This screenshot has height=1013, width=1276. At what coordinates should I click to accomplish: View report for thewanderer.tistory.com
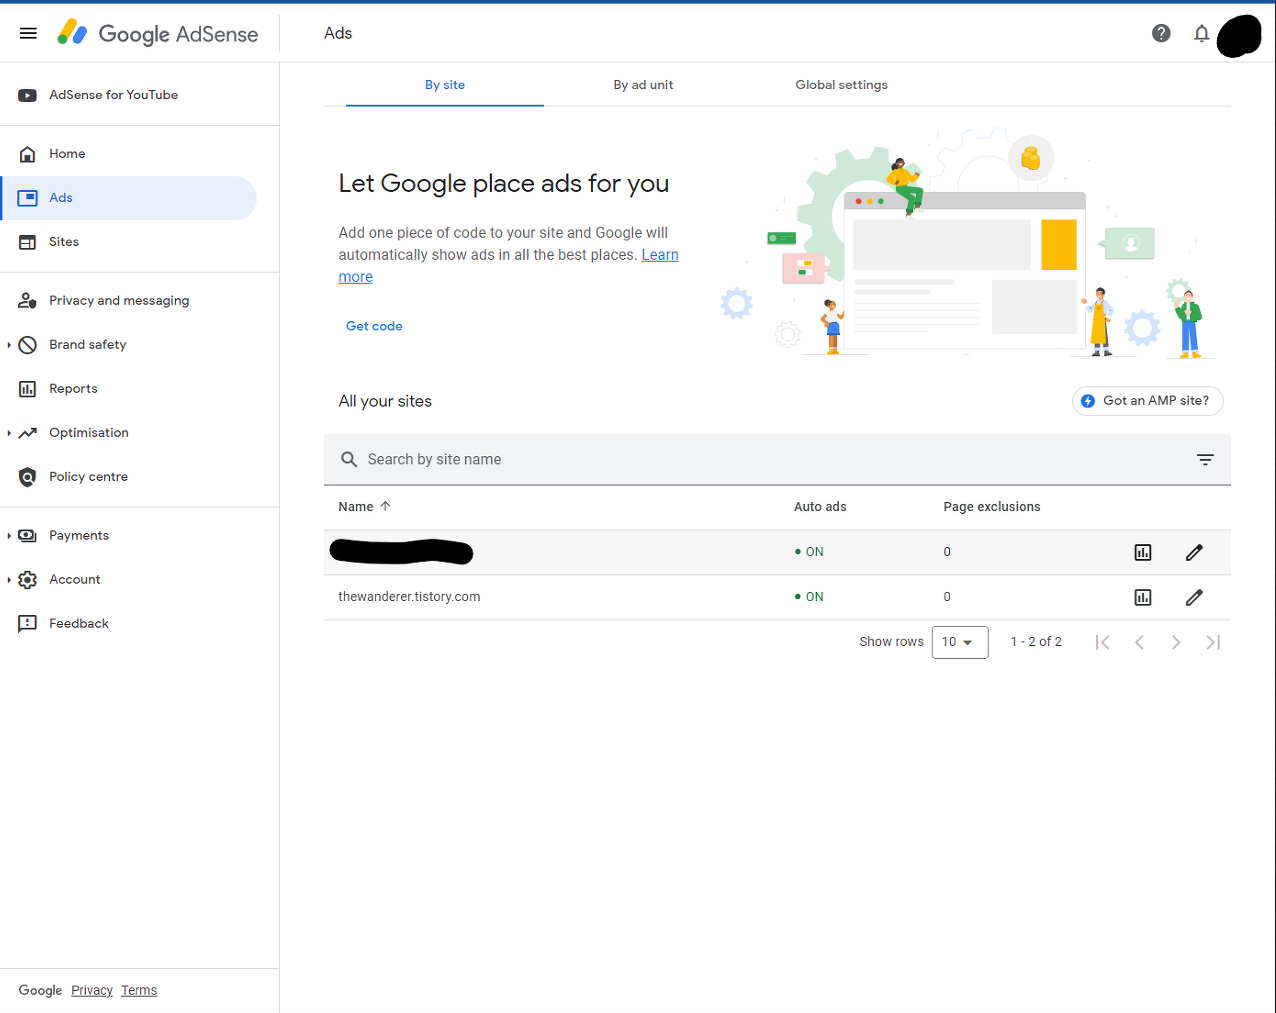coord(1143,598)
